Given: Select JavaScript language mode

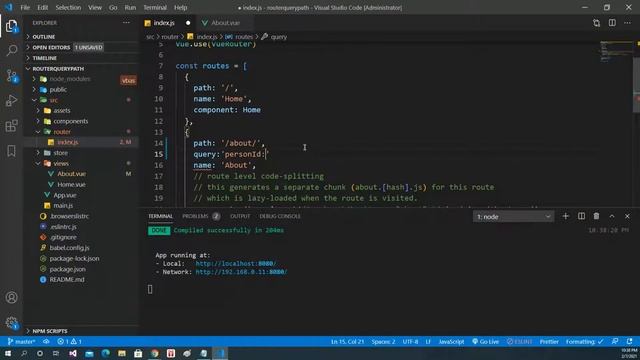Looking at the screenshot, I should (x=451, y=342).
